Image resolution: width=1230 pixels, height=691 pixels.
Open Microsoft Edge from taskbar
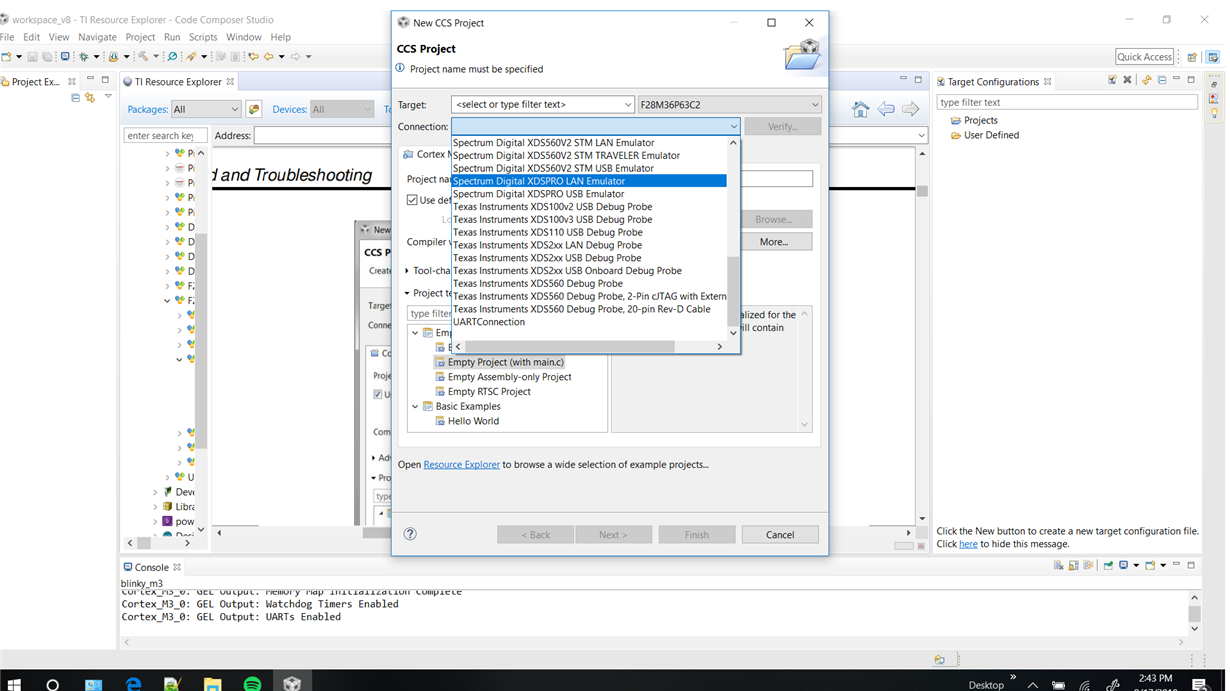coord(133,684)
